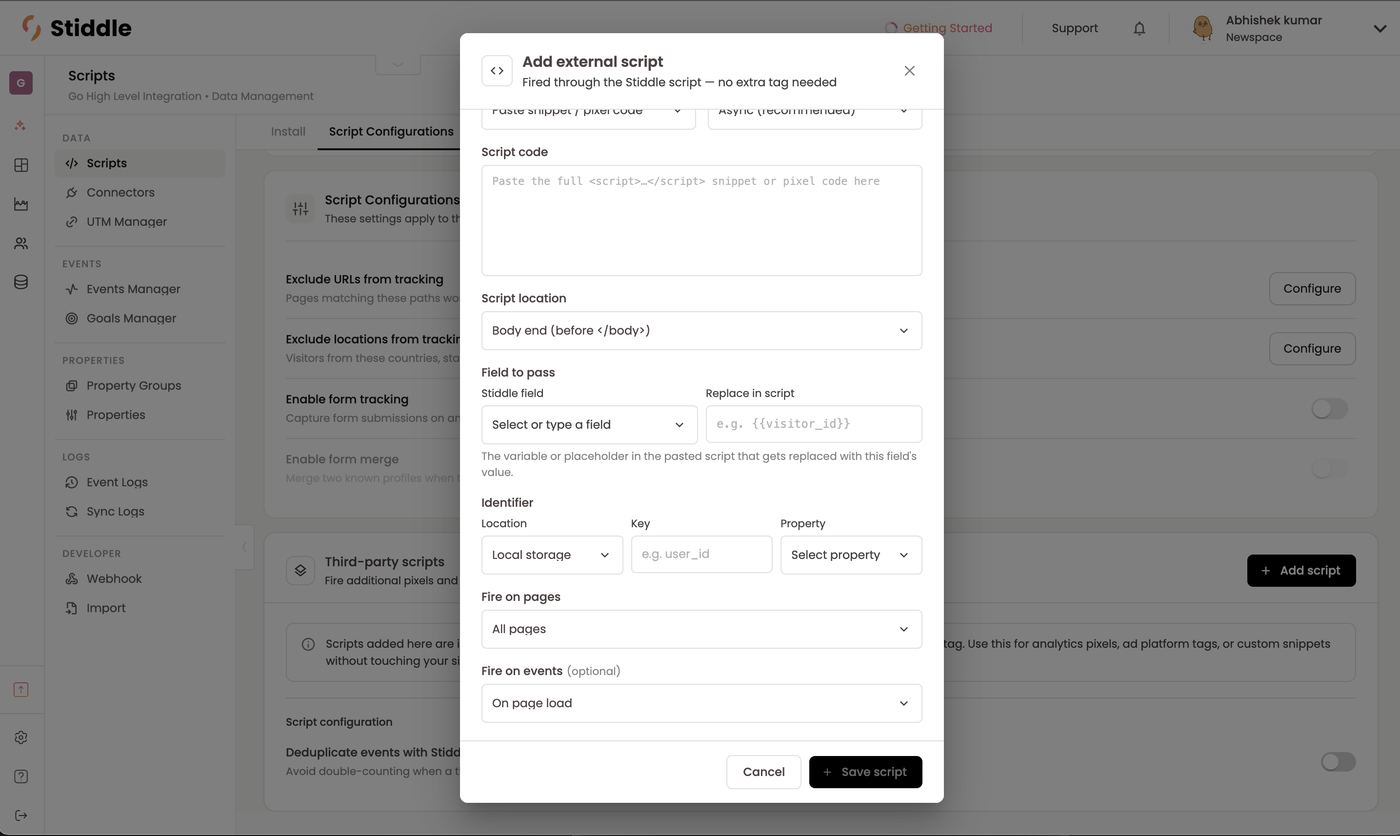
Task: Select Connectors in the sidebar
Action: tap(140, 192)
